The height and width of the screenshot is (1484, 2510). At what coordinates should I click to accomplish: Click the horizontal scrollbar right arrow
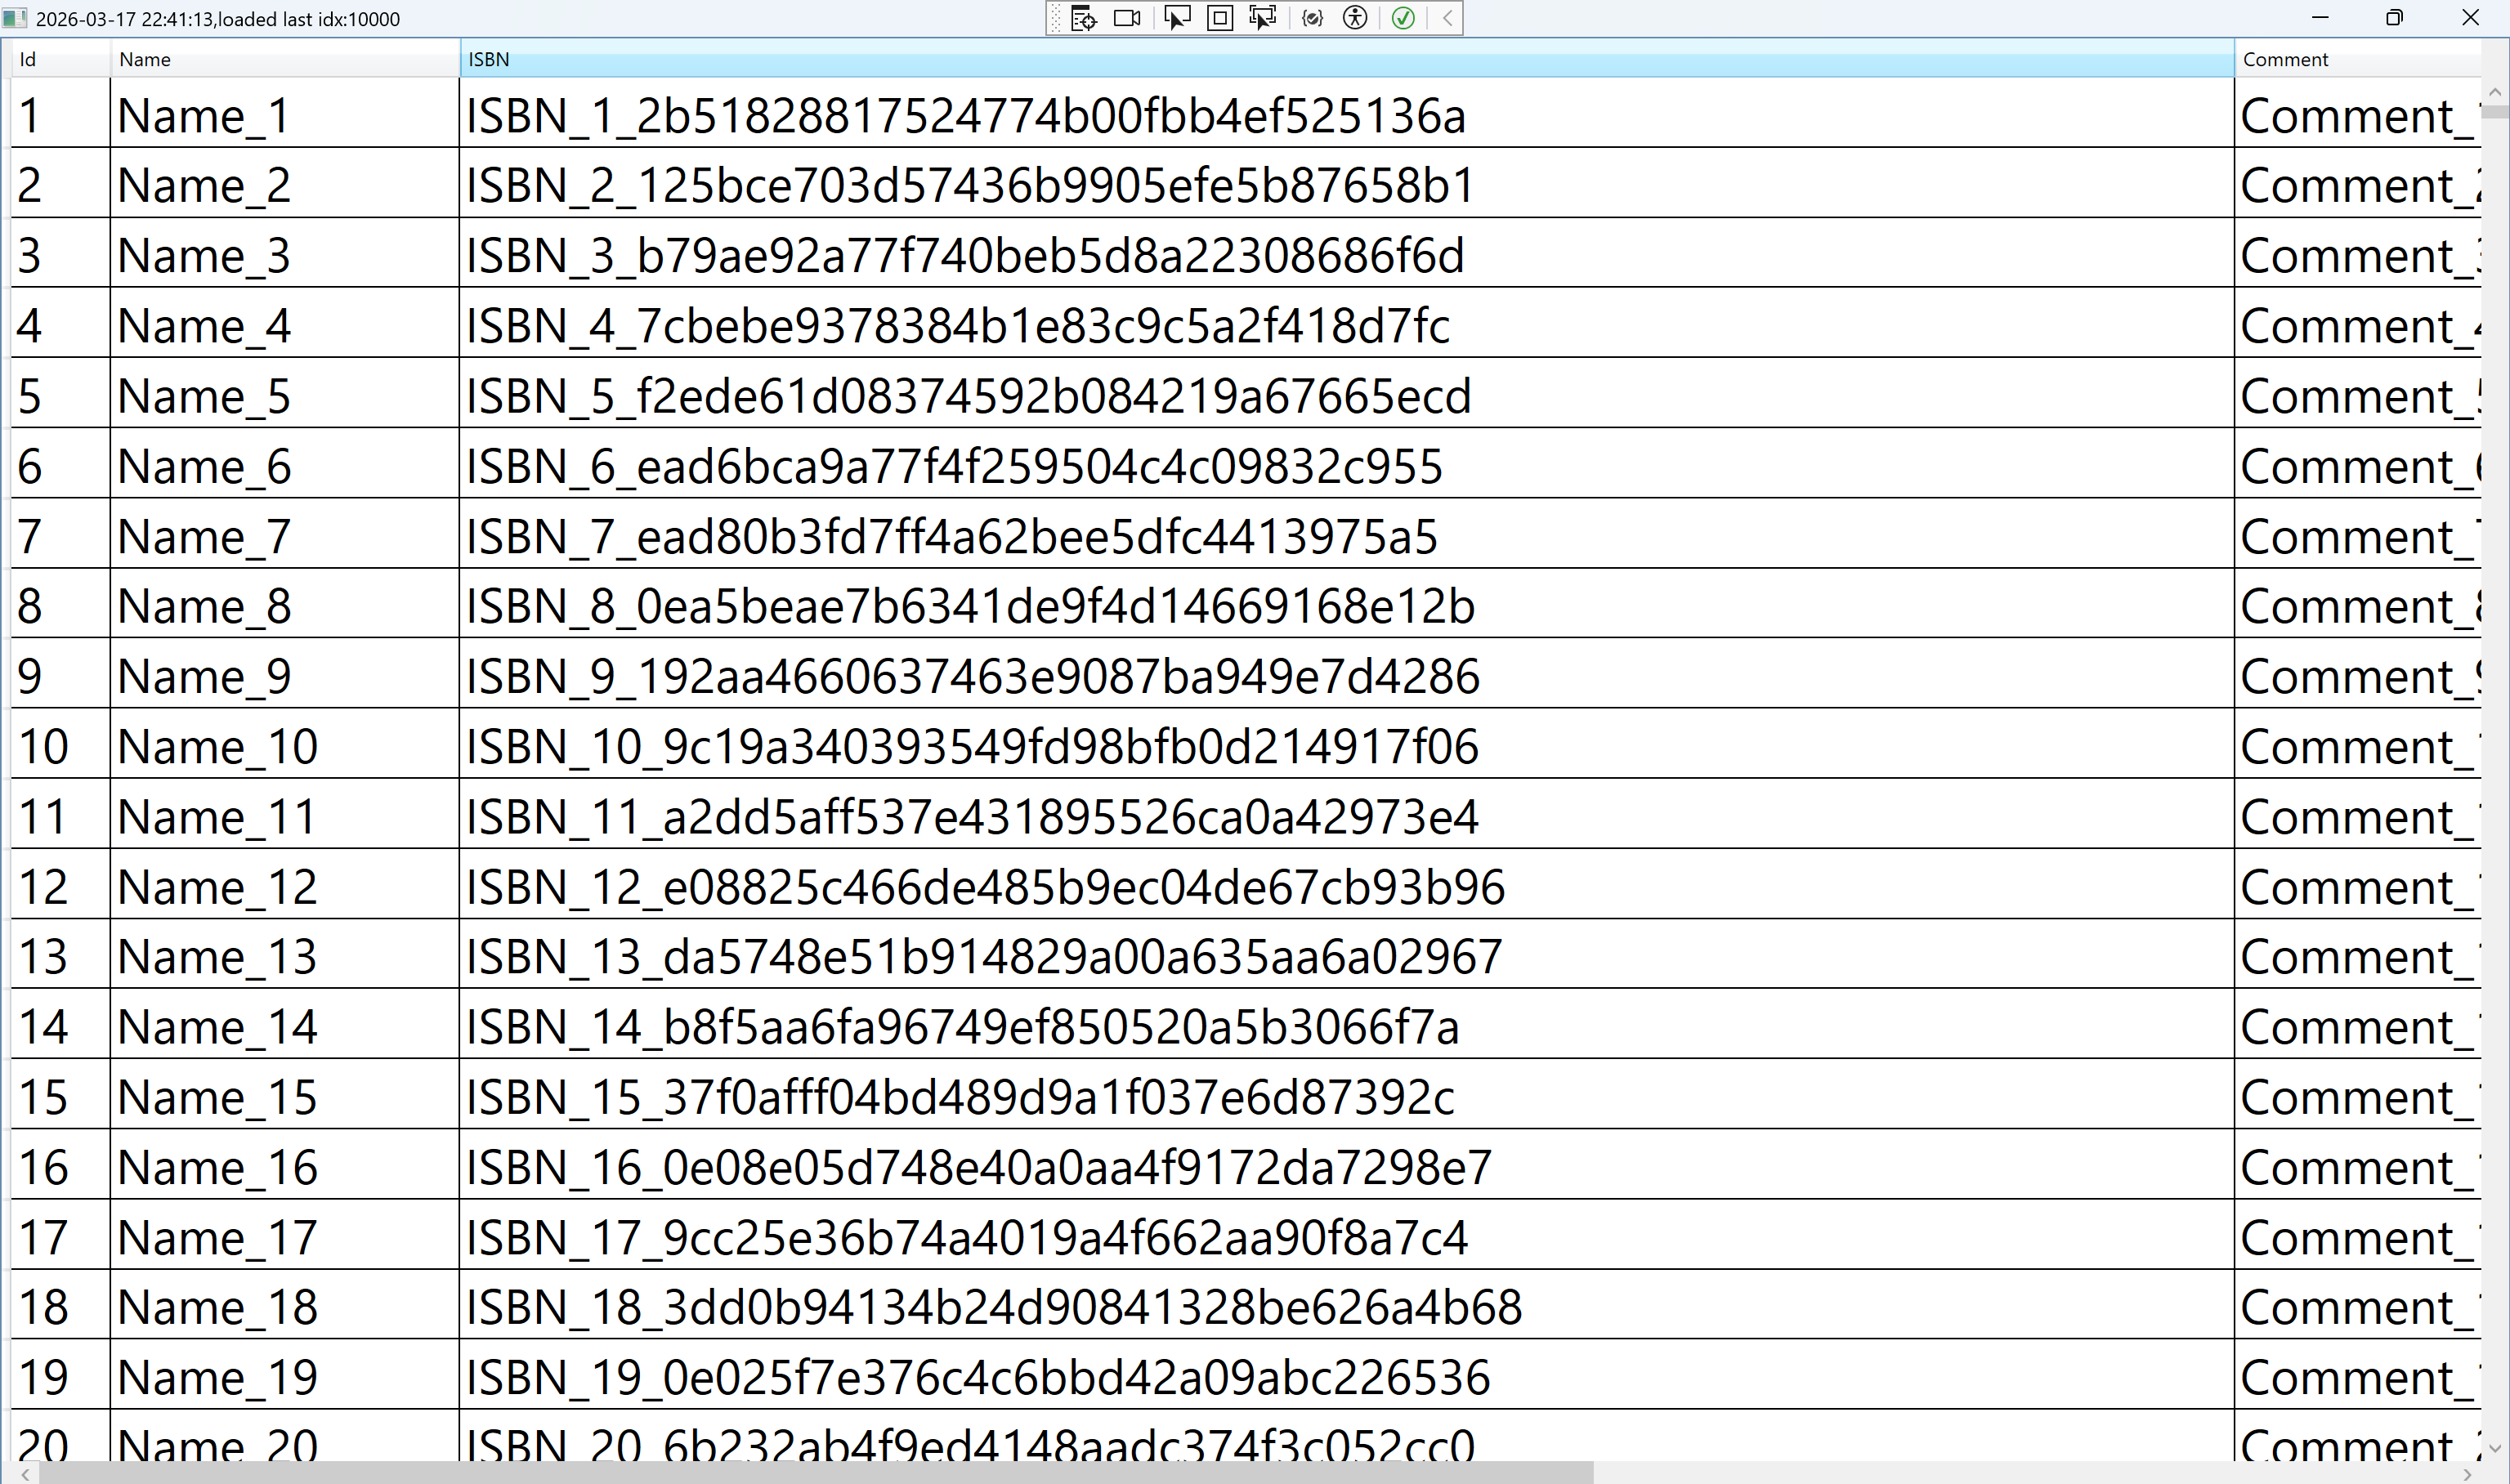[x=2467, y=1473]
